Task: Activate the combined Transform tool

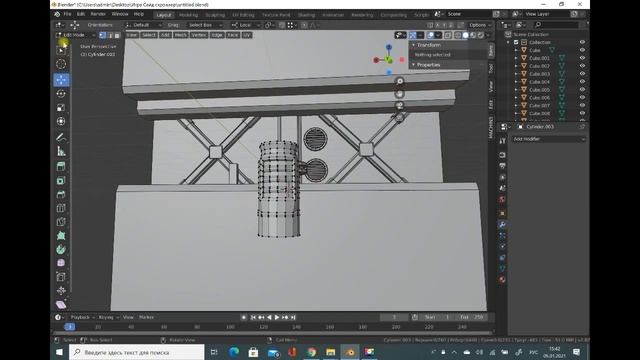Action: click(x=61, y=121)
